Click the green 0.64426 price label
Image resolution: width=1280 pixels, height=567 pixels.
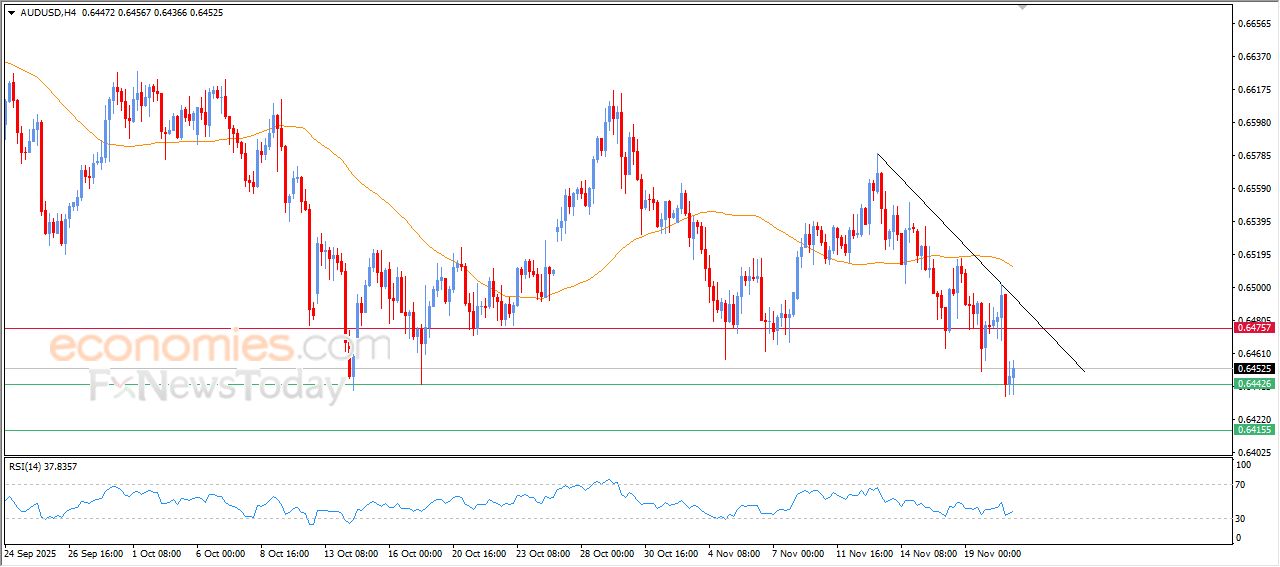pyautogui.click(x=1254, y=384)
